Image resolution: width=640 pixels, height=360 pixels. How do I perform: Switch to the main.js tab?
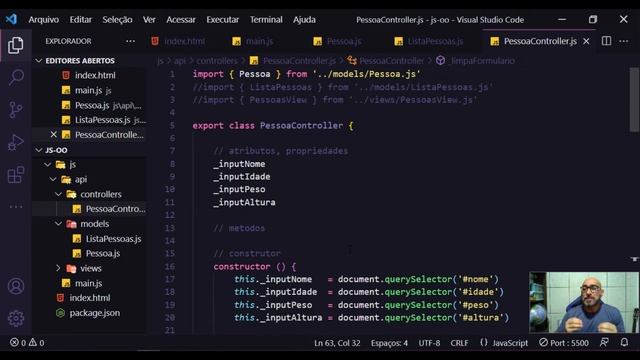pyautogui.click(x=254, y=41)
